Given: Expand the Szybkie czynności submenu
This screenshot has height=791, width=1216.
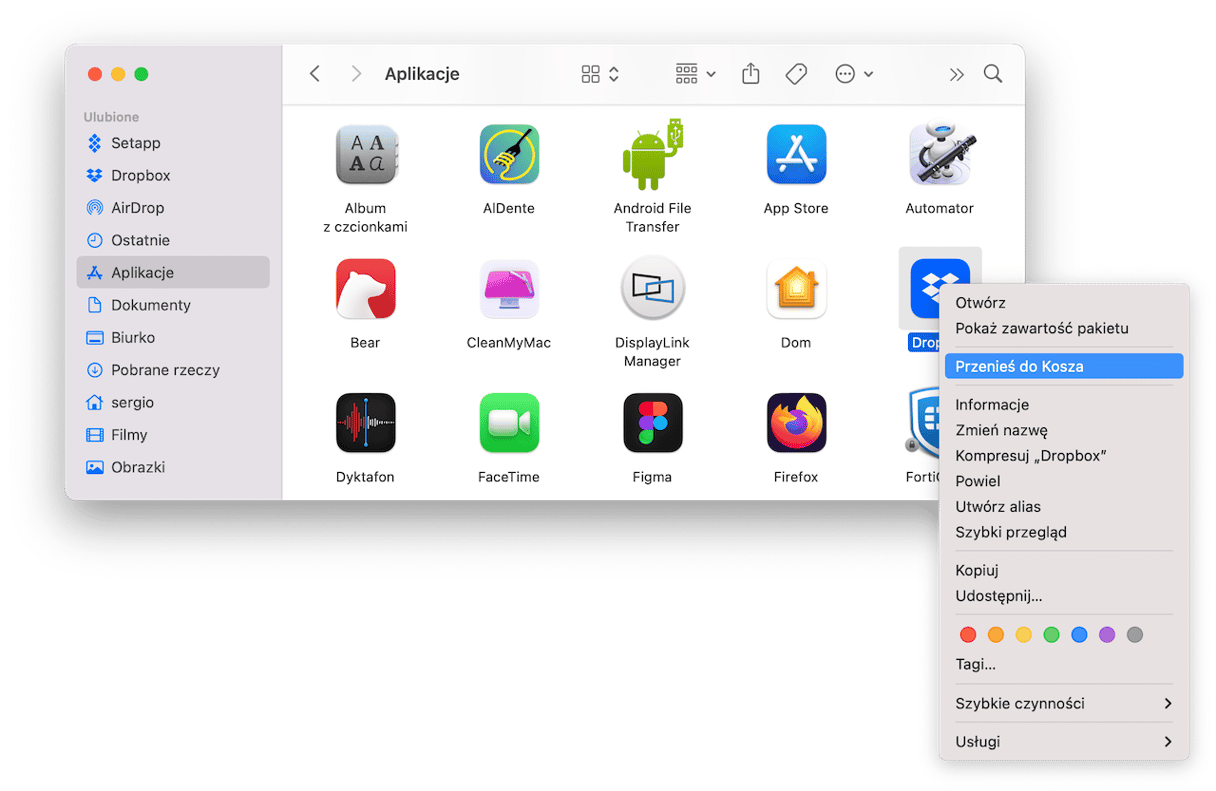Looking at the screenshot, I should pyautogui.click(x=1063, y=703).
